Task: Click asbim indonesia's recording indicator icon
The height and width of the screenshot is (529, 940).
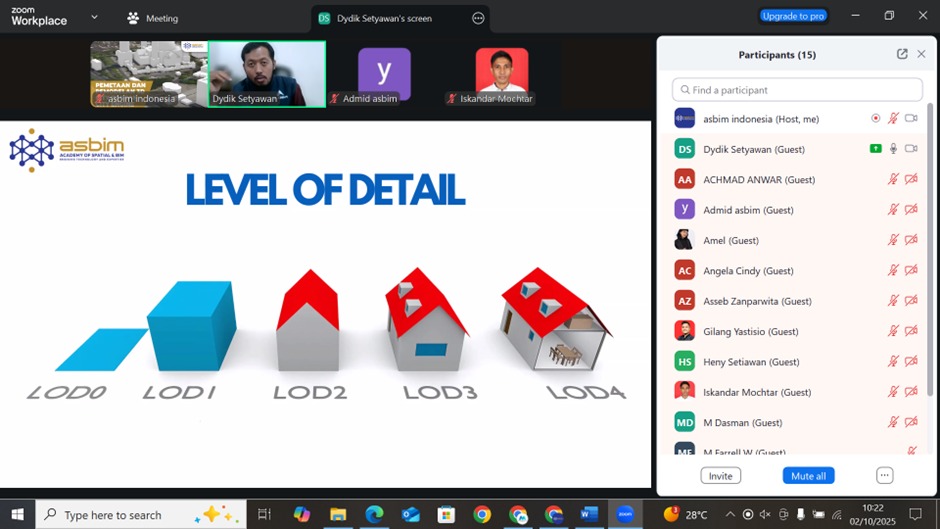Action: pos(876,118)
